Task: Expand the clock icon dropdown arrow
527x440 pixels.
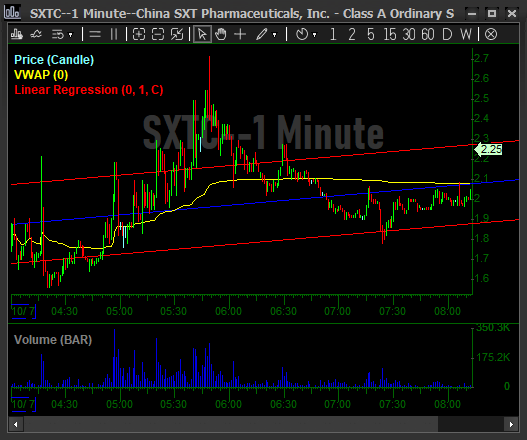Action: pos(315,35)
